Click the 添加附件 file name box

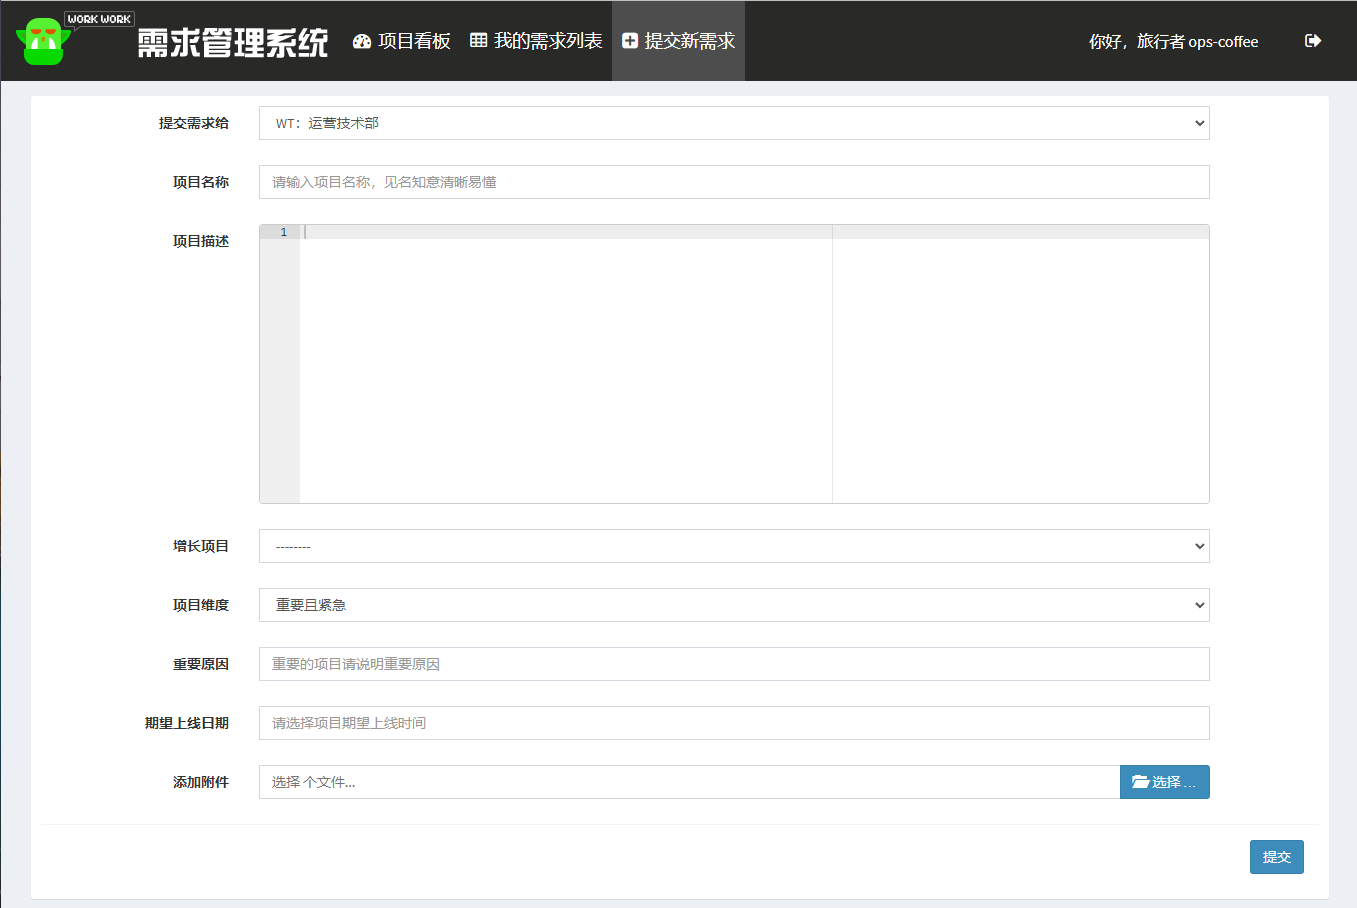coord(688,782)
